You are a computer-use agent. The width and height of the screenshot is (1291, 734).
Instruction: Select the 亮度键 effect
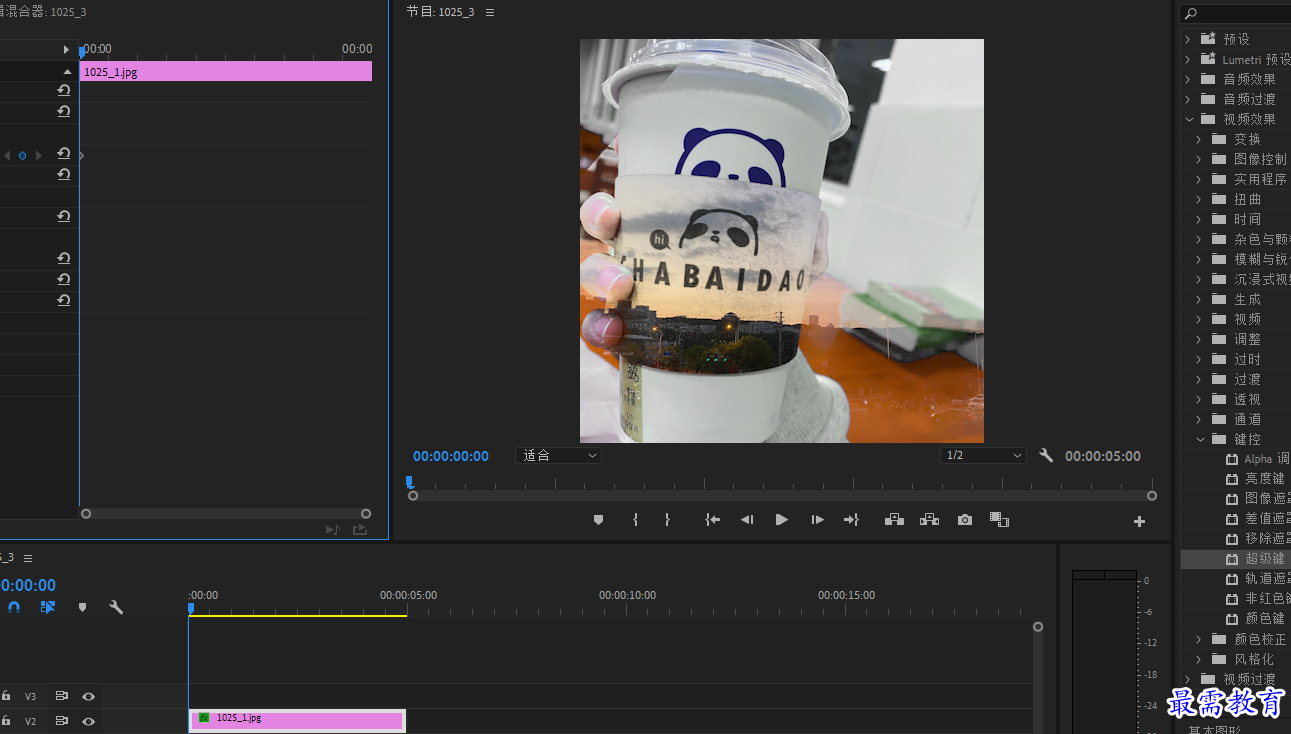[1264, 479]
